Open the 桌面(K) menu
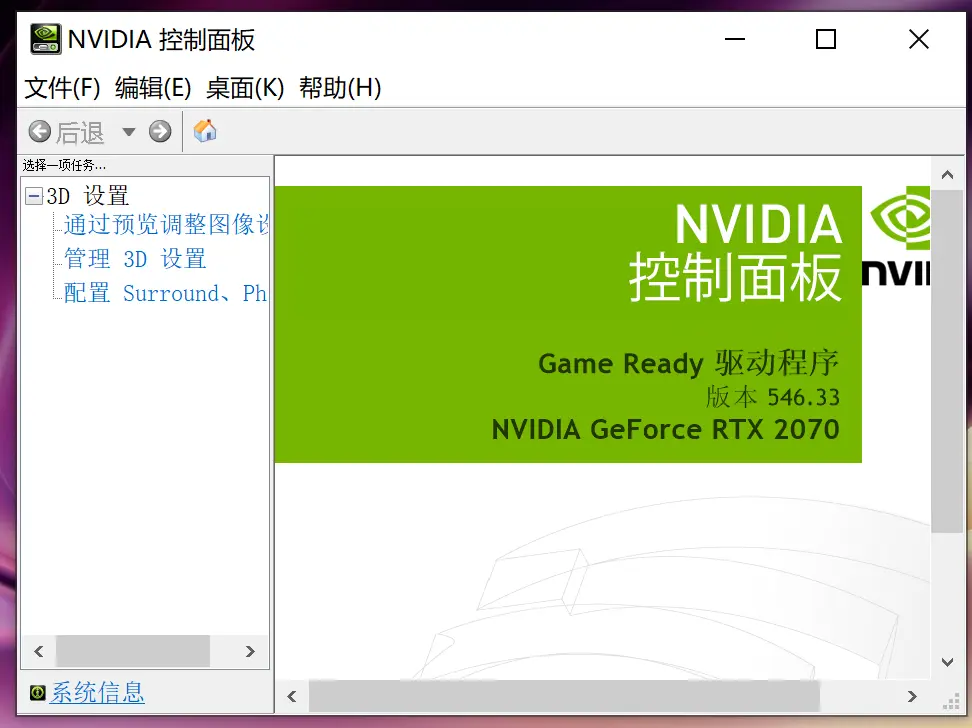Screen dimensions: 972x728 245,88
